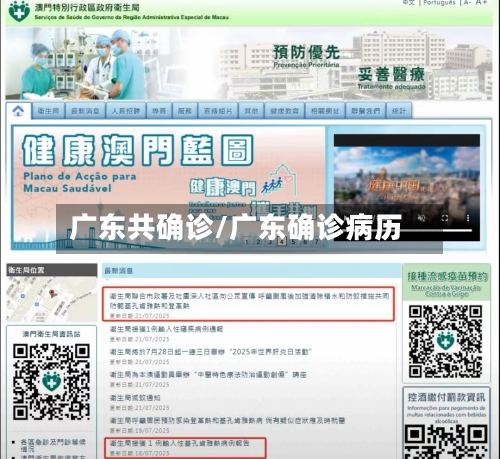Open the video more-options menu icon
This screenshot has width=500, height=459.
[x=468, y=218]
